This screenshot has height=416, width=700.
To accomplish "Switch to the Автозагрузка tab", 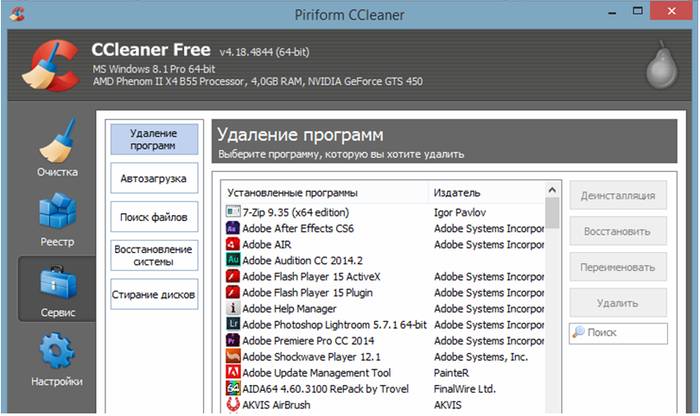I will [x=154, y=180].
